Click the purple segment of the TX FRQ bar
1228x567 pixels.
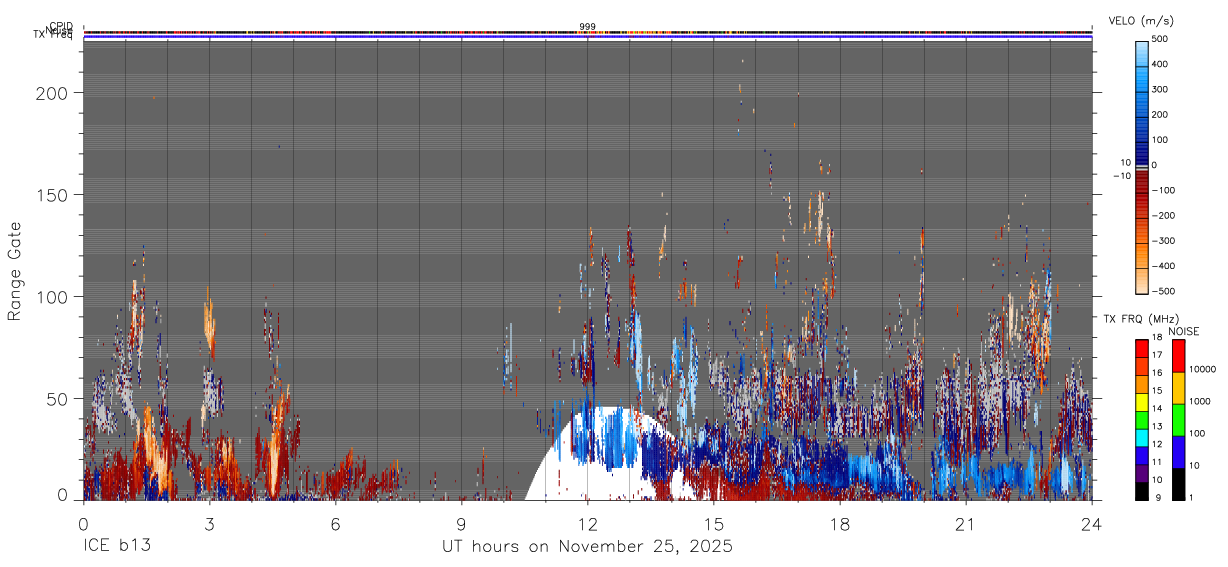(1142, 472)
